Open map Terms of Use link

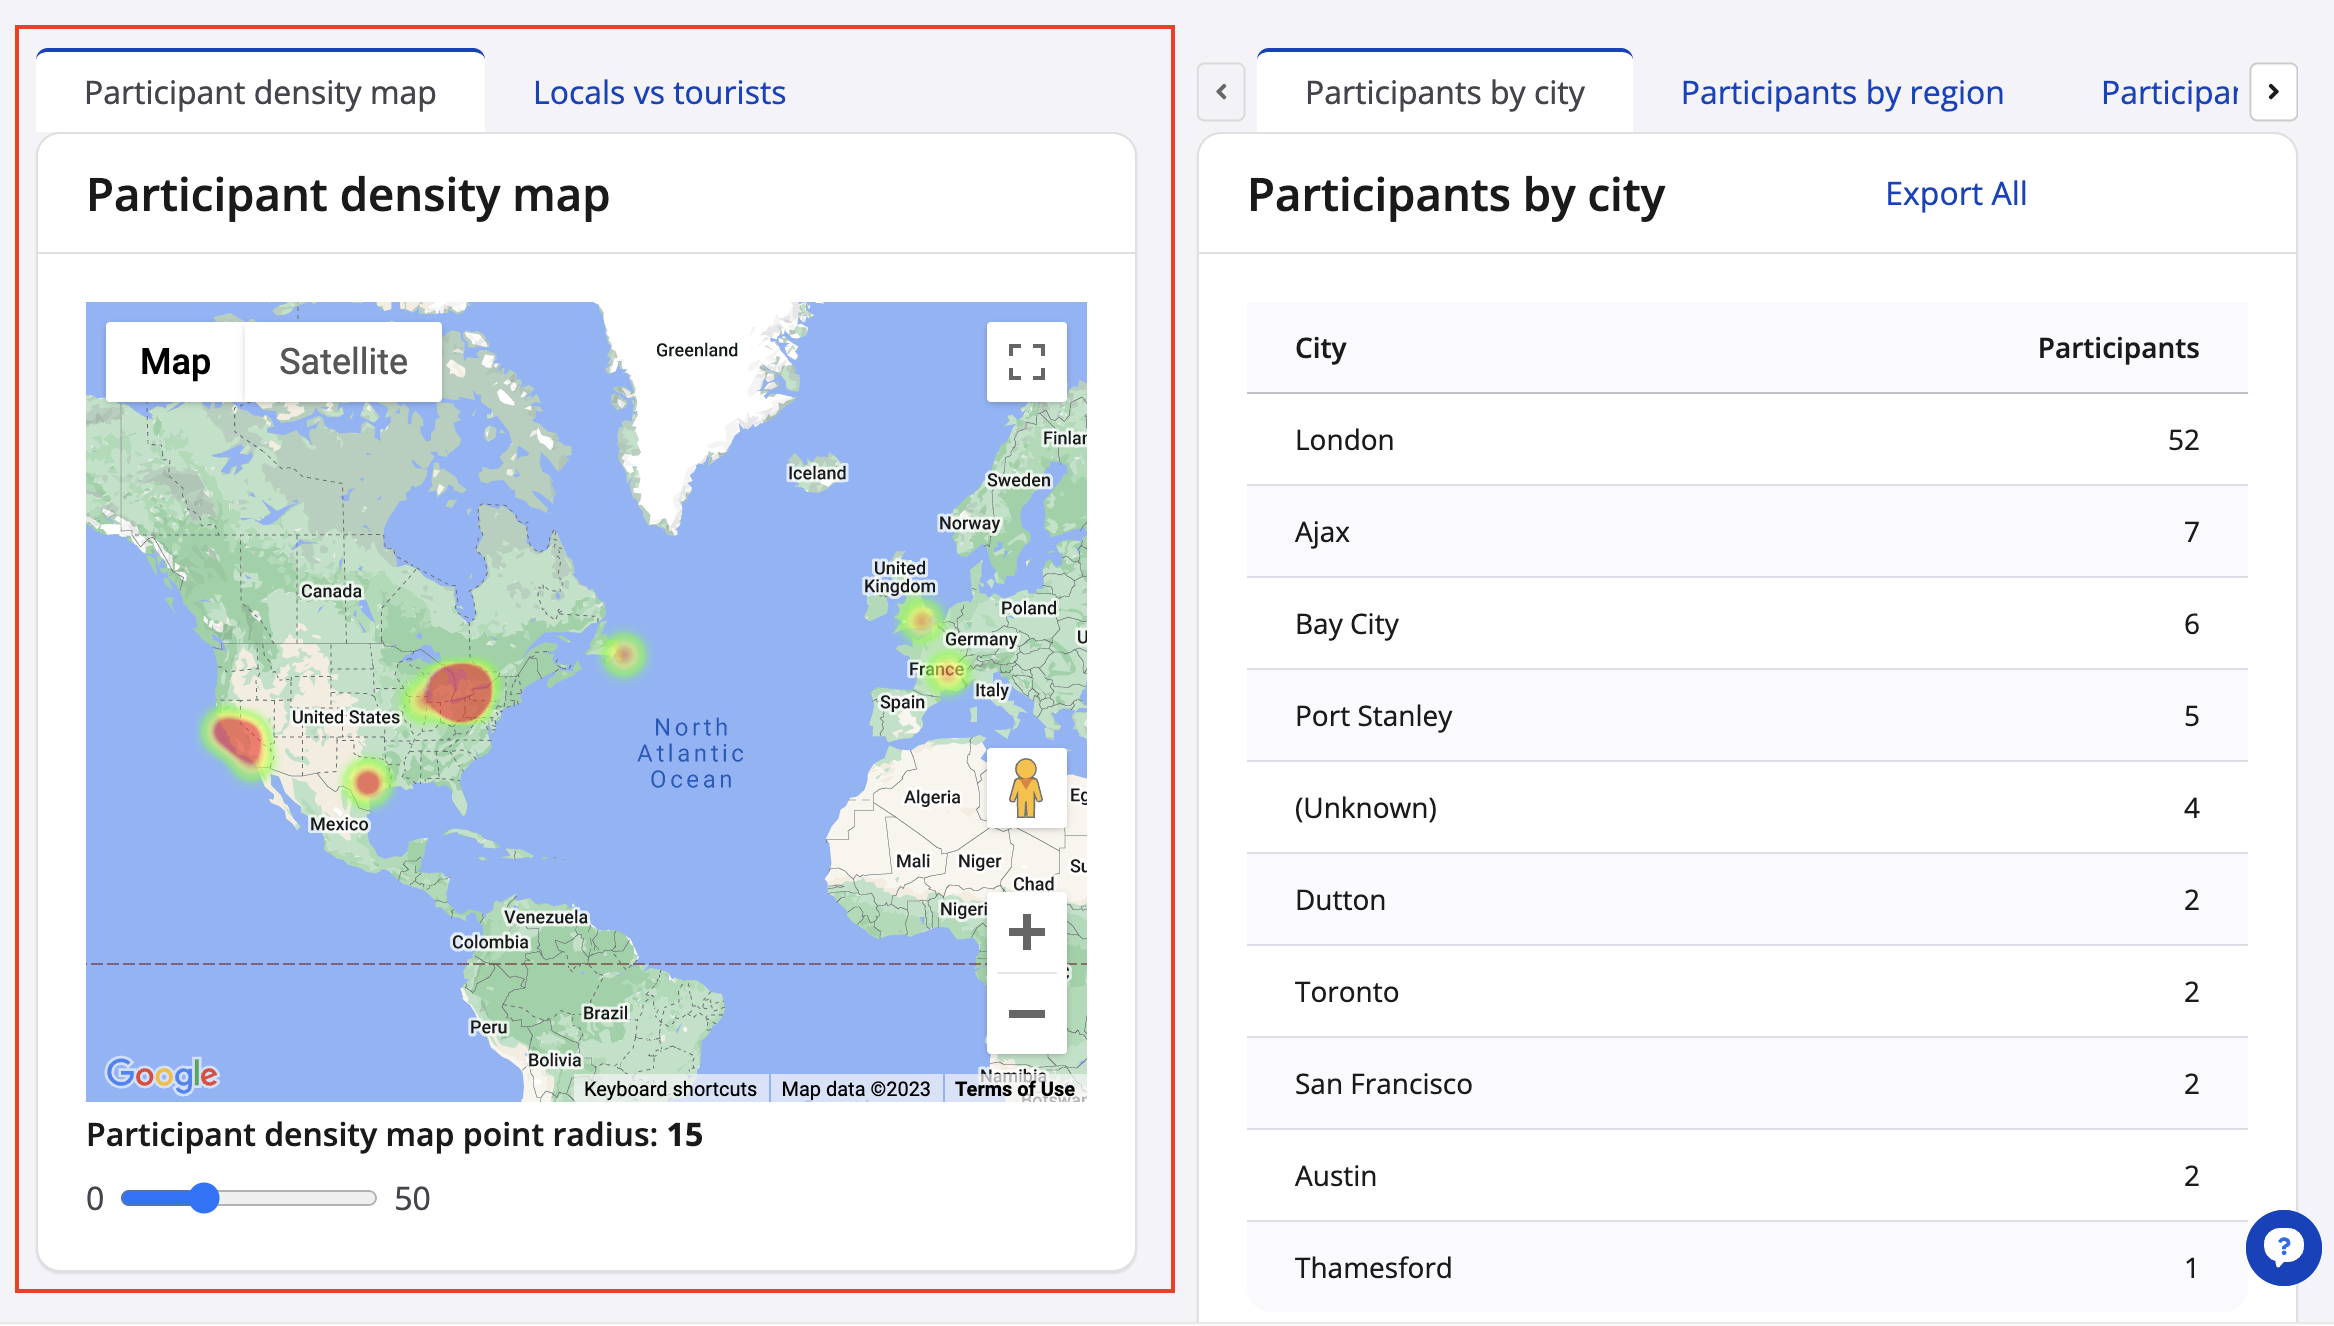pyautogui.click(x=1014, y=1089)
